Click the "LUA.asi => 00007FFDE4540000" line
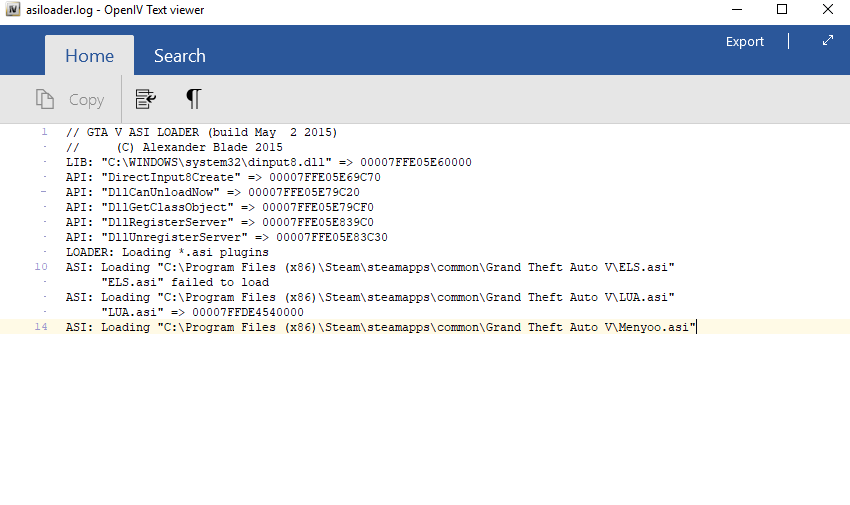This screenshot has width=850, height=505. tap(203, 313)
